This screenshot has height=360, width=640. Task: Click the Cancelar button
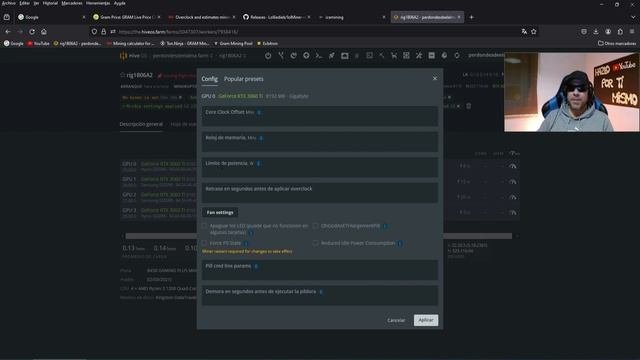pos(396,320)
